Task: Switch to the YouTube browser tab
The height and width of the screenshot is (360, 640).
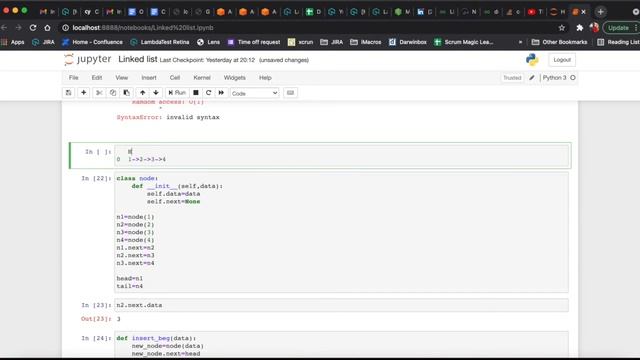Action: (x=535, y=12)
